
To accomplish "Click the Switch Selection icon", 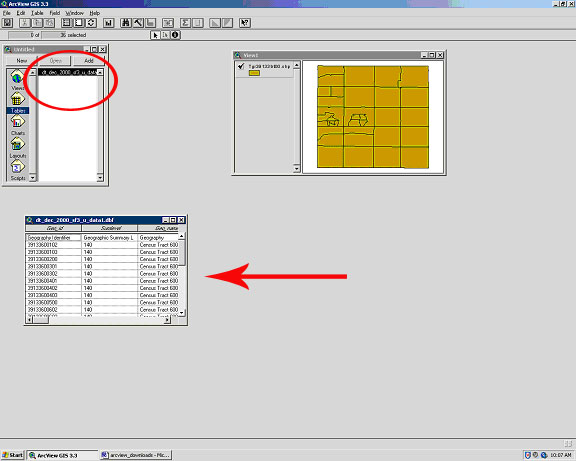I will pyautogui.click(x=91, y=23).
